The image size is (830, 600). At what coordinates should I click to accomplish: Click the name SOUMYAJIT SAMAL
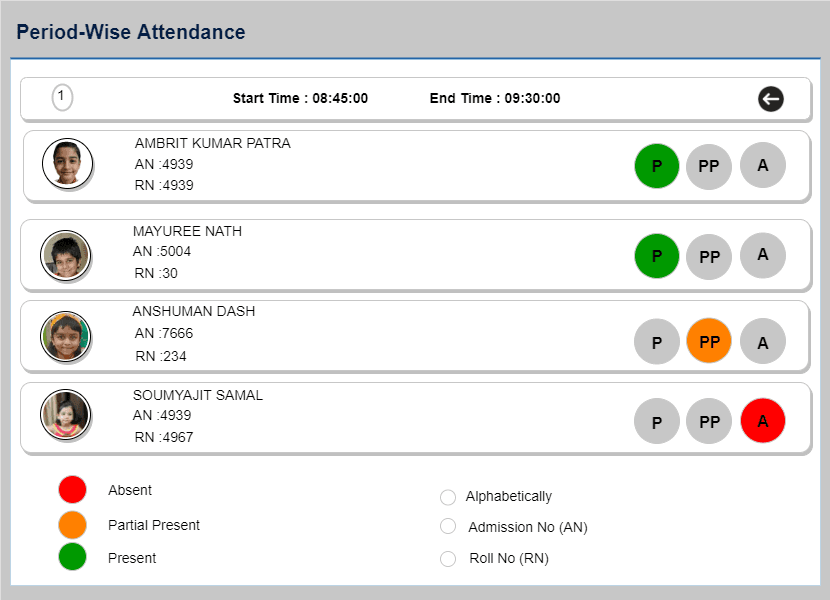click(x=198, y=396)
